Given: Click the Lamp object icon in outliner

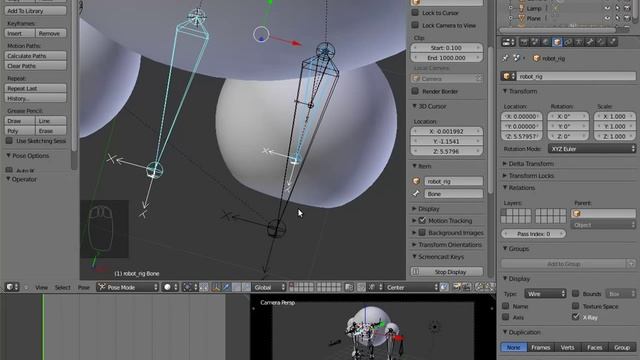Looking at the screenshot, I should (x=522, y=8).
